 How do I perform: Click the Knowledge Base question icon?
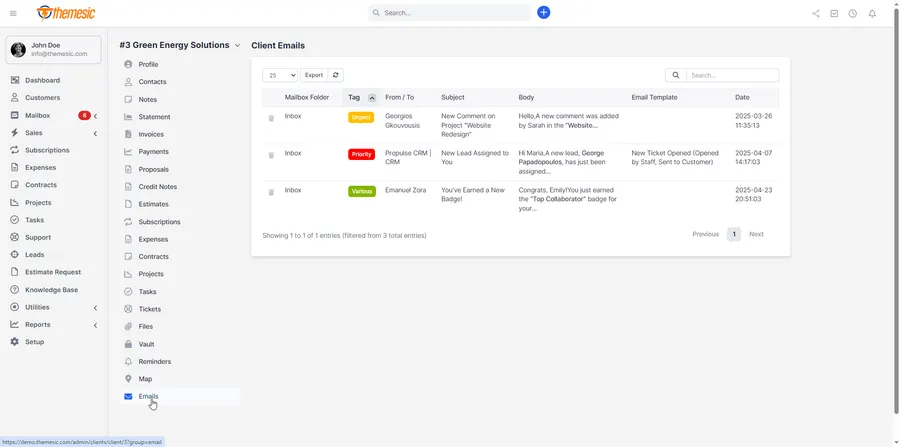(15, 290)
